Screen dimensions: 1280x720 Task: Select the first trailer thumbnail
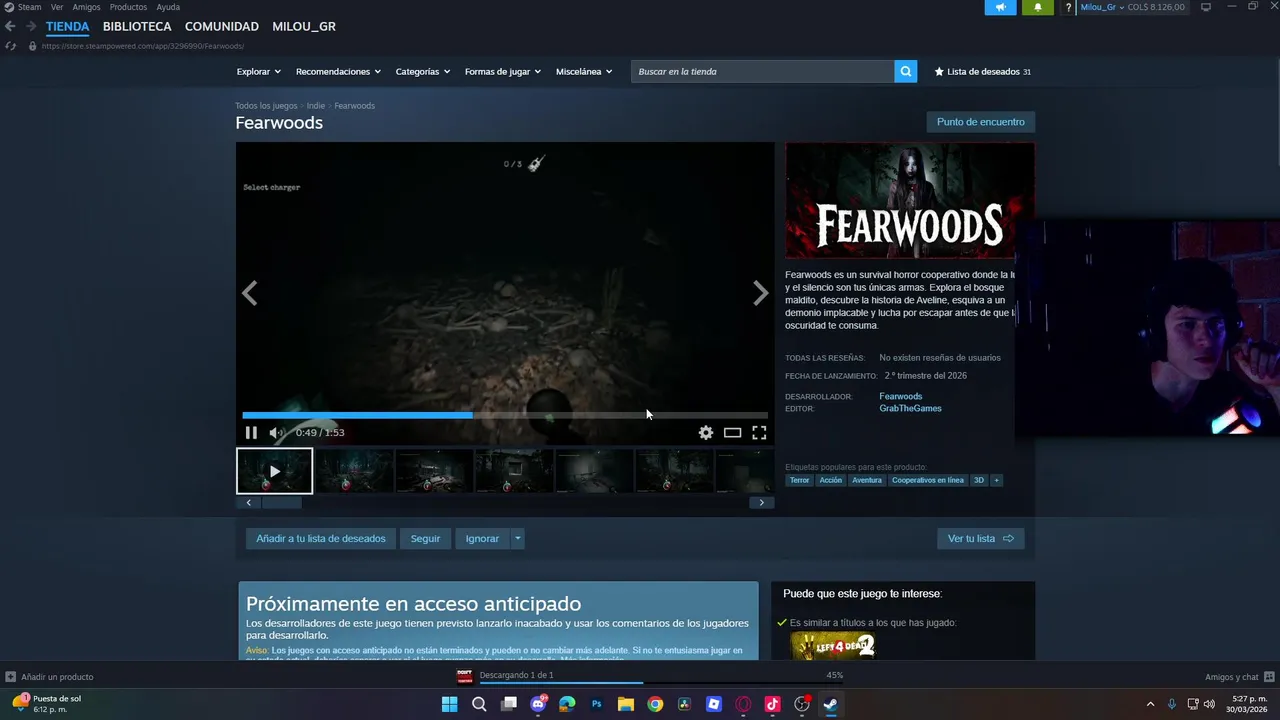click(274, 471)
